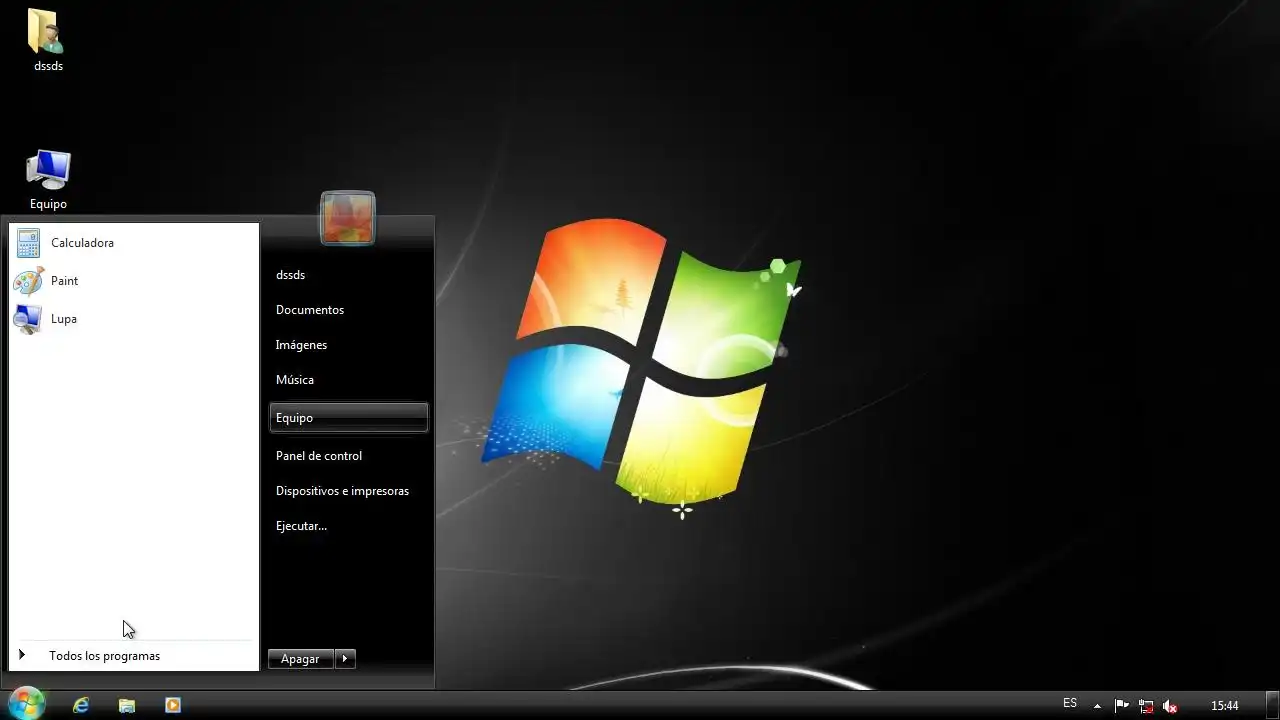
Task: Launch Paint from its palette icon
Action: [28, 281]
